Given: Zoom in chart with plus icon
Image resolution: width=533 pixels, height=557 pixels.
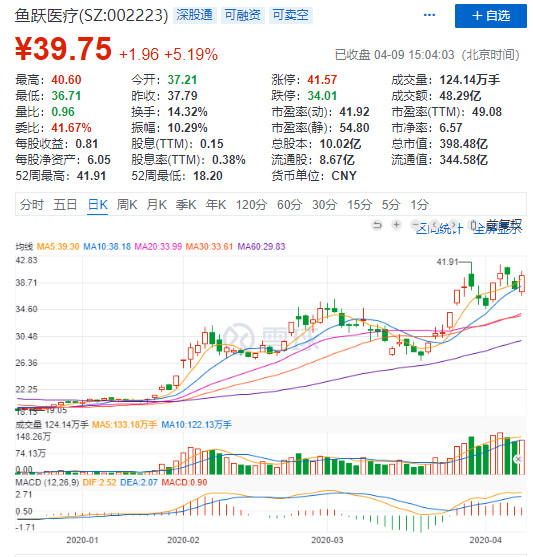Looking at the screenshot, I should [396, 225].
